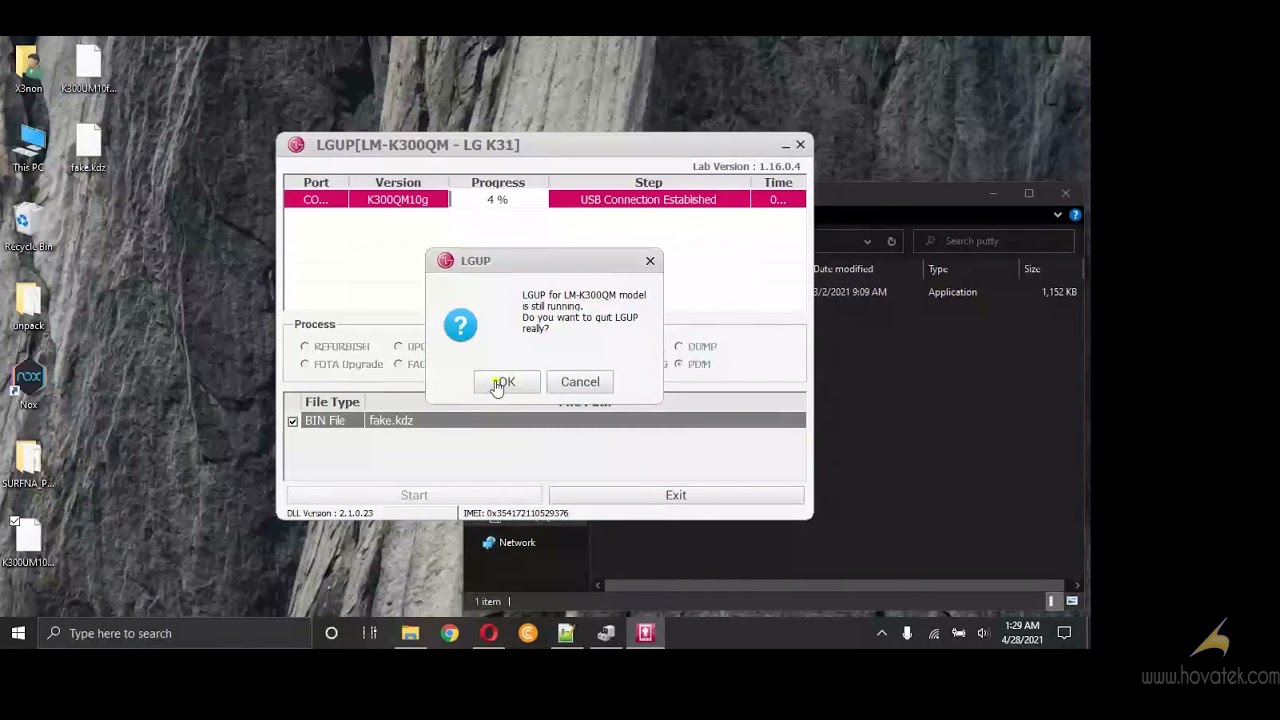The width and height of the screenshot is (1280, 720).
Task: Select the K300UM10f file beside X3non
Action: [x=88, y=68]
